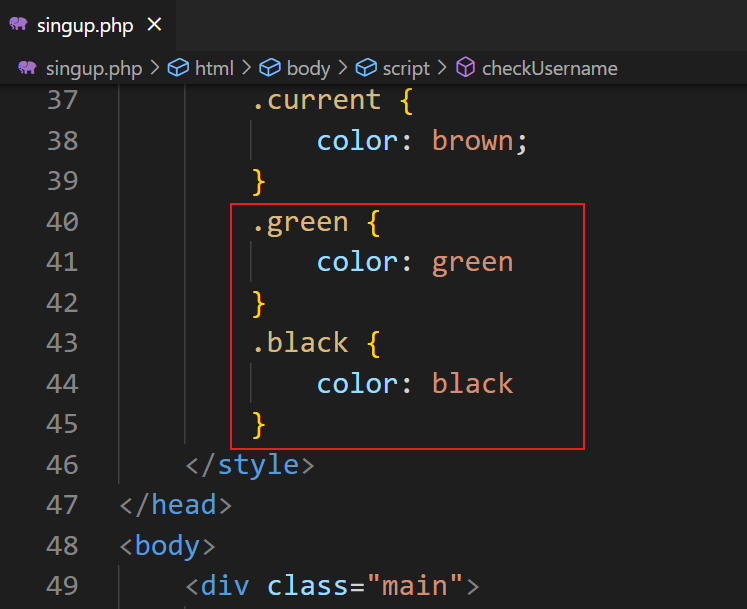Viewport: 747px width, 609px height.
Task: Select the script breadcrumb segment
Action: point(406,68)
